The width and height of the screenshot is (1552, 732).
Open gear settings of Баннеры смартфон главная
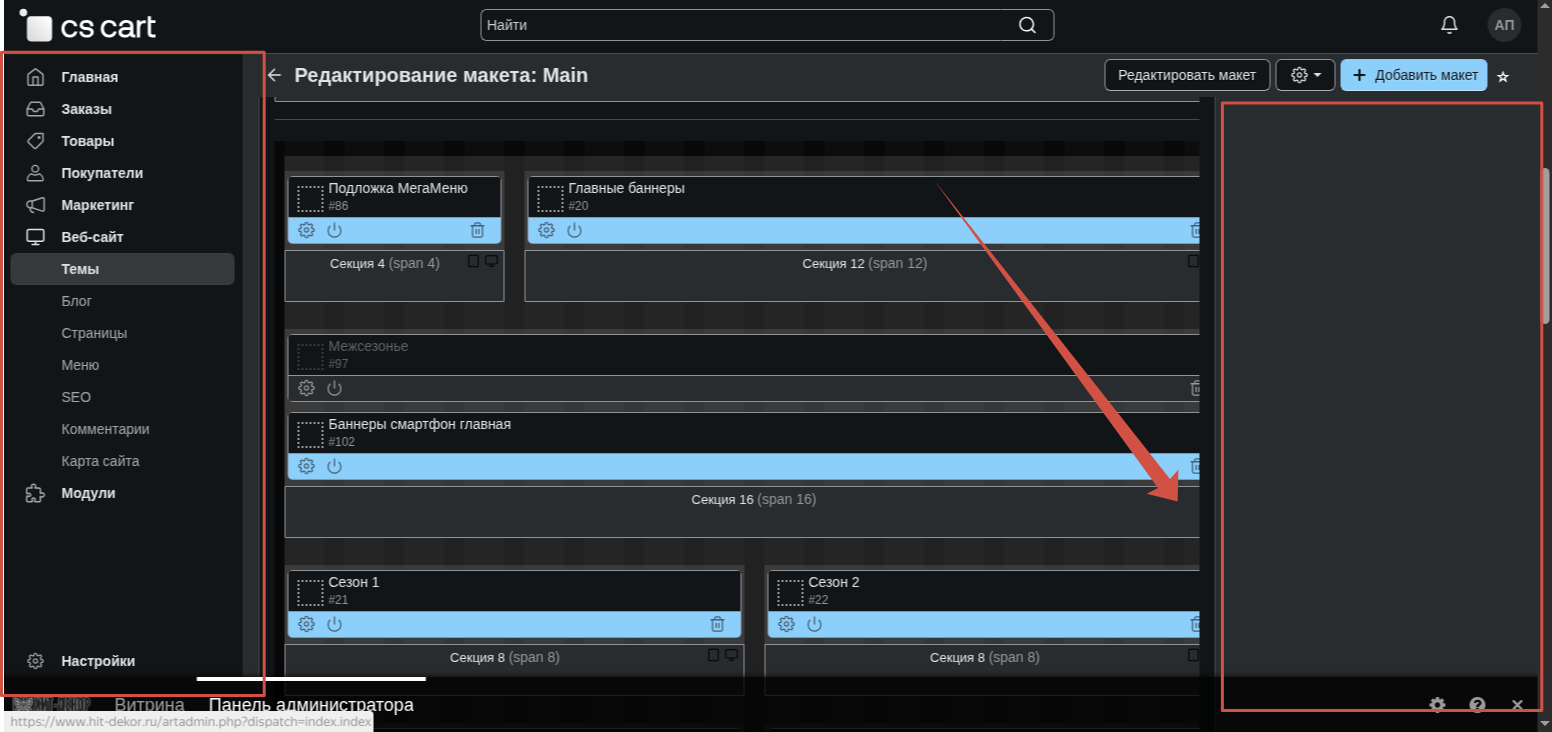pos(307,466)
